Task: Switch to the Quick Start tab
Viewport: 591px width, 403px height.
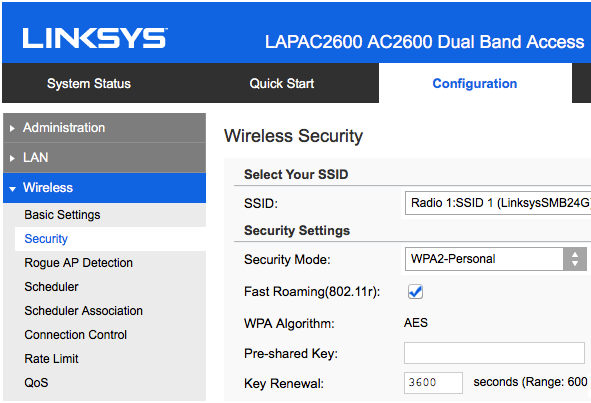Action: click(282, 83)
